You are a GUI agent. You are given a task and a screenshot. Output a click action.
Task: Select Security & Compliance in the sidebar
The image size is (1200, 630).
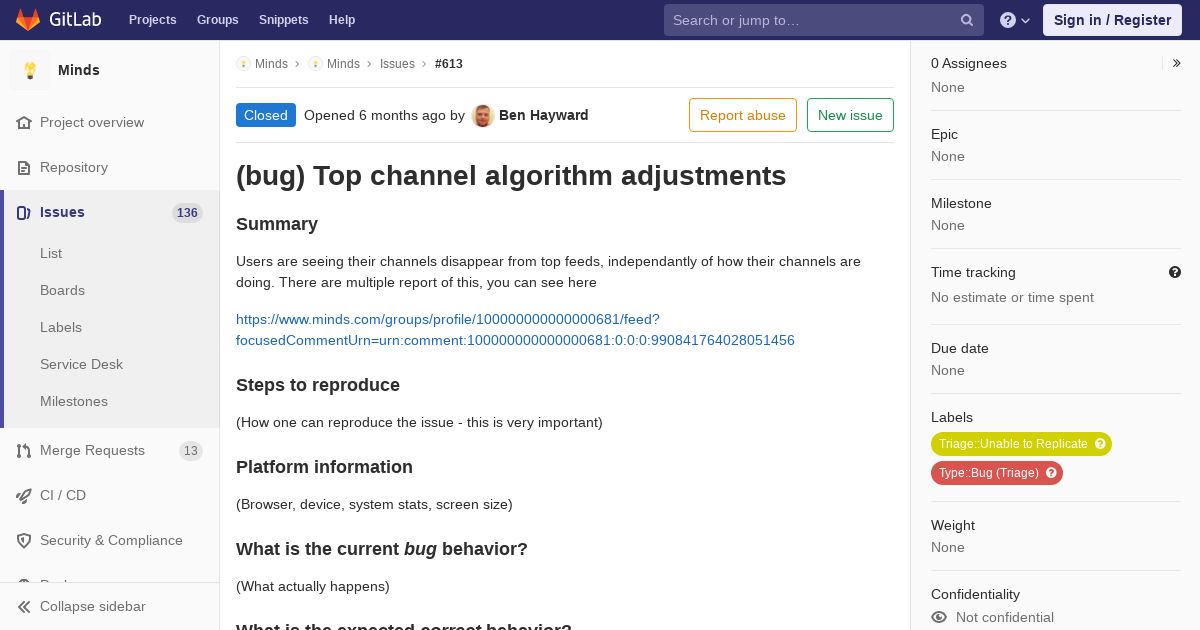[110, 540]
